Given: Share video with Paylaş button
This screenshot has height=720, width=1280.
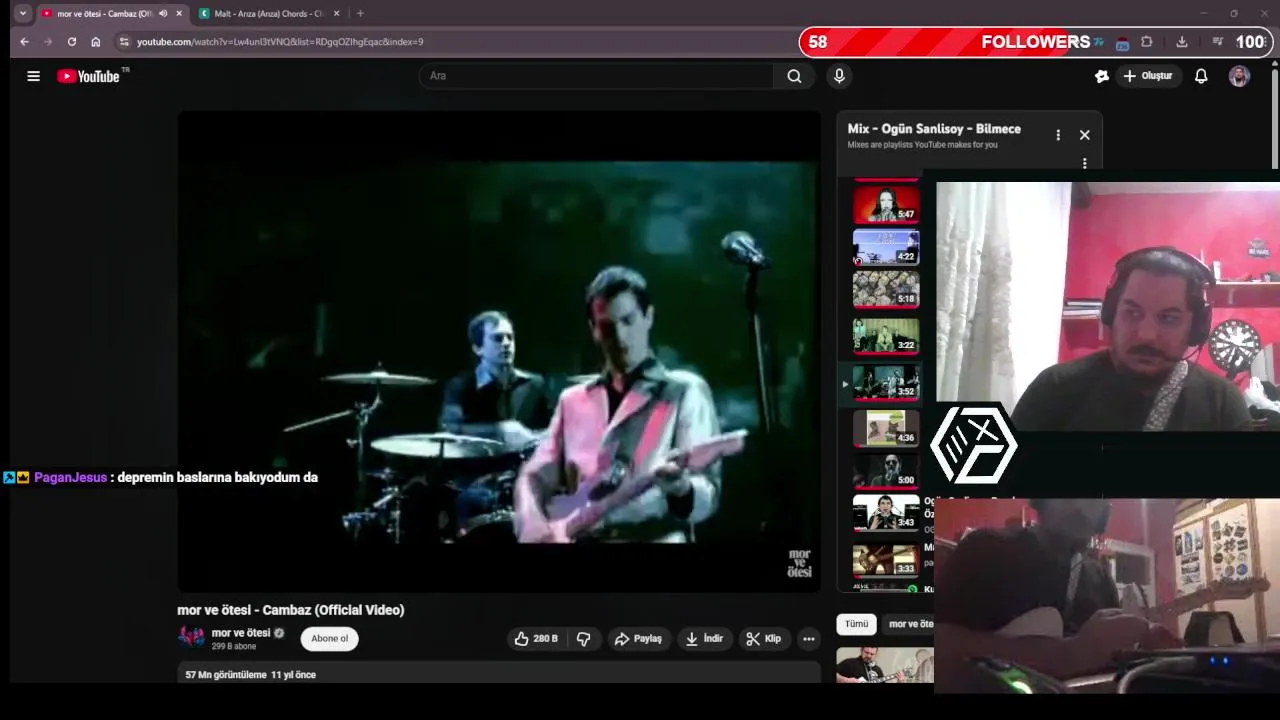Looking at the screenshot, I should [638, 639].
